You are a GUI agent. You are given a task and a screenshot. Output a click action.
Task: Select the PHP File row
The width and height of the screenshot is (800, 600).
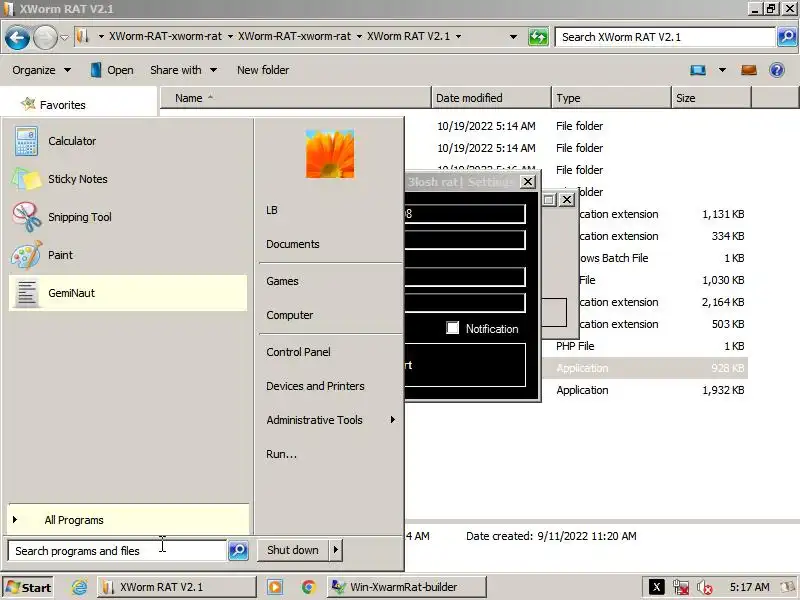click(x=644, y=346)
